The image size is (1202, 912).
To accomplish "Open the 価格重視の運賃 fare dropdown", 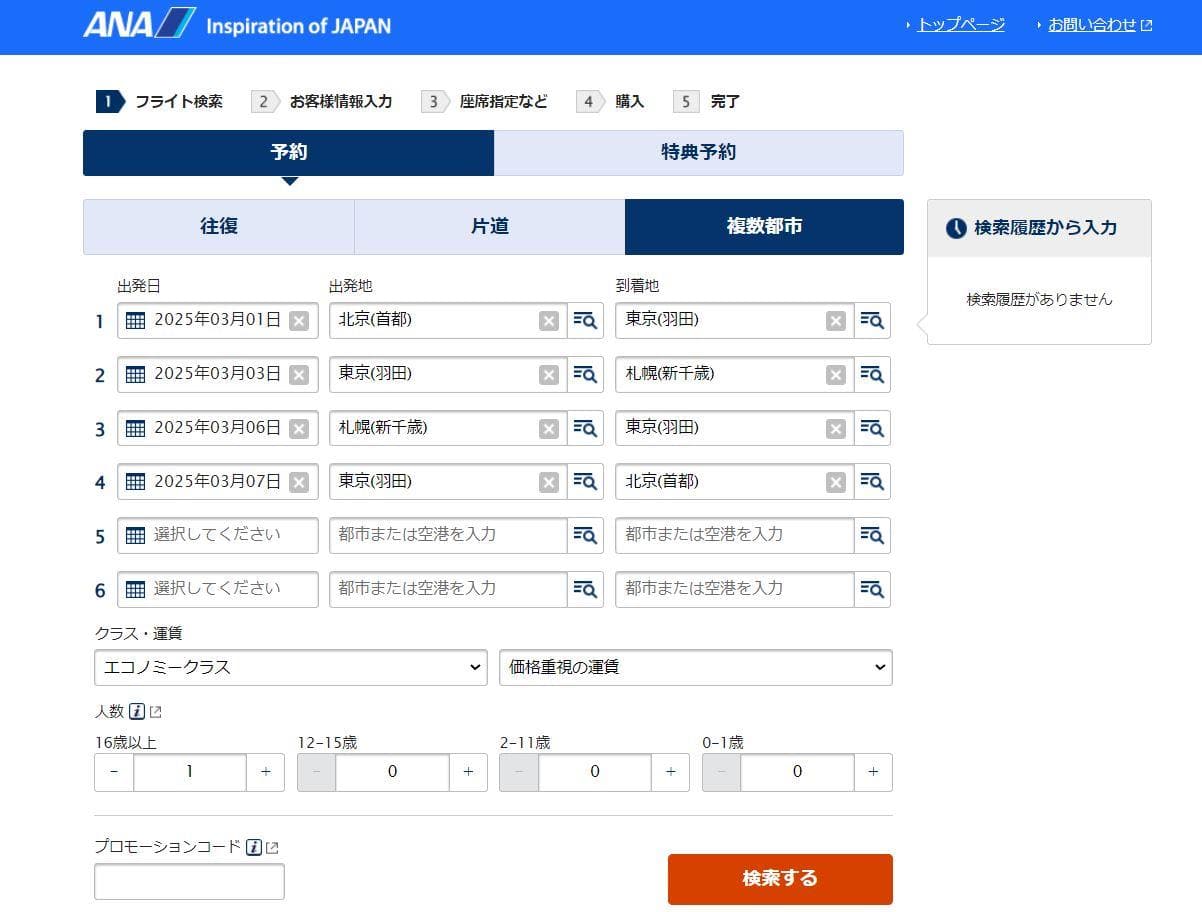I will tap(695, 667).
